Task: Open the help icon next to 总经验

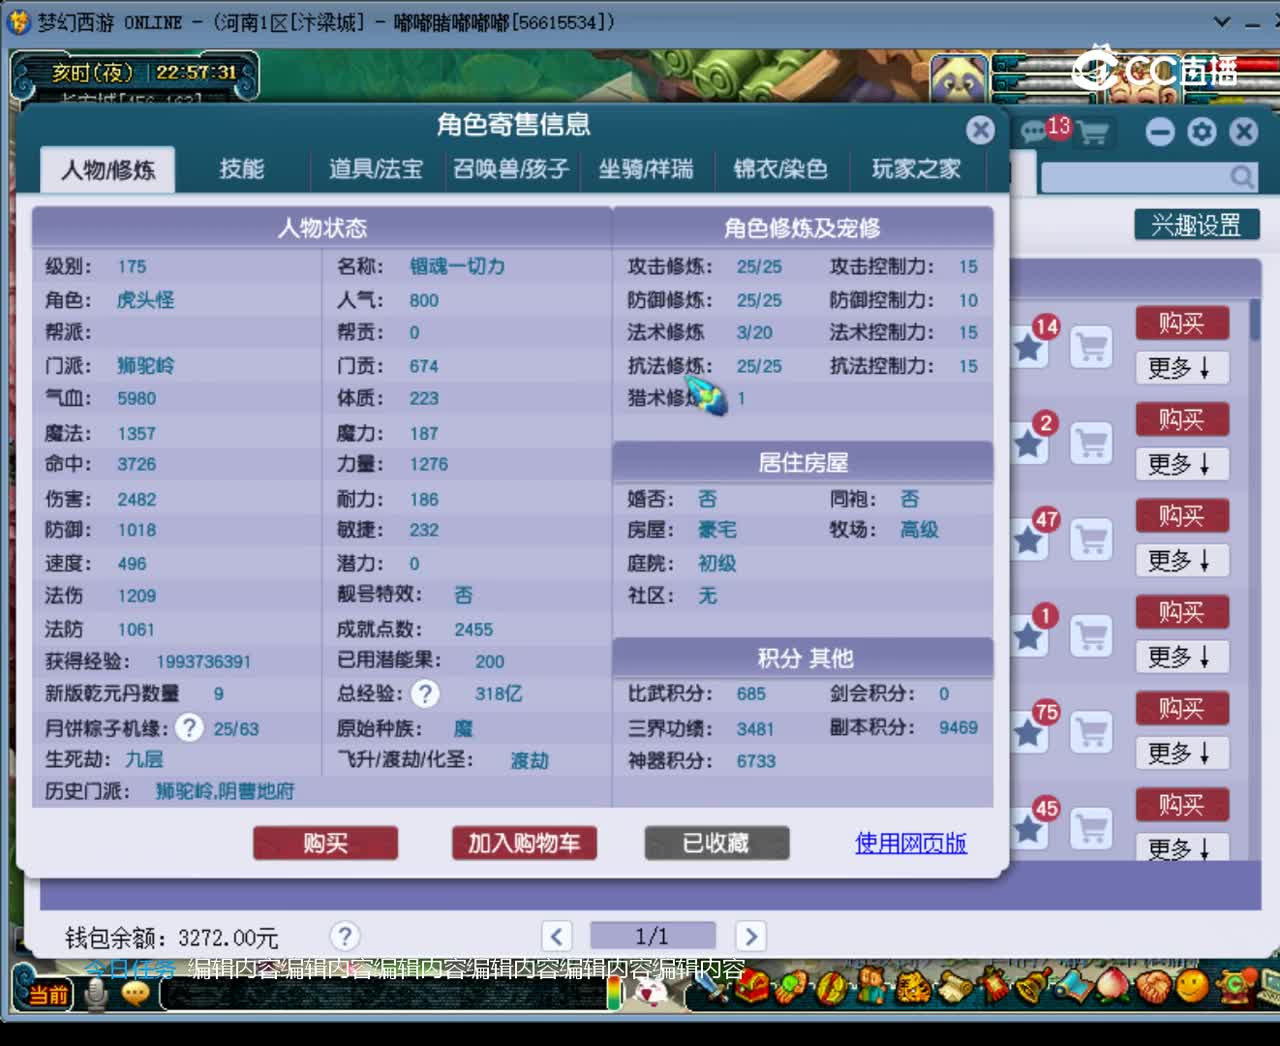Action: [x=425, y=694]
